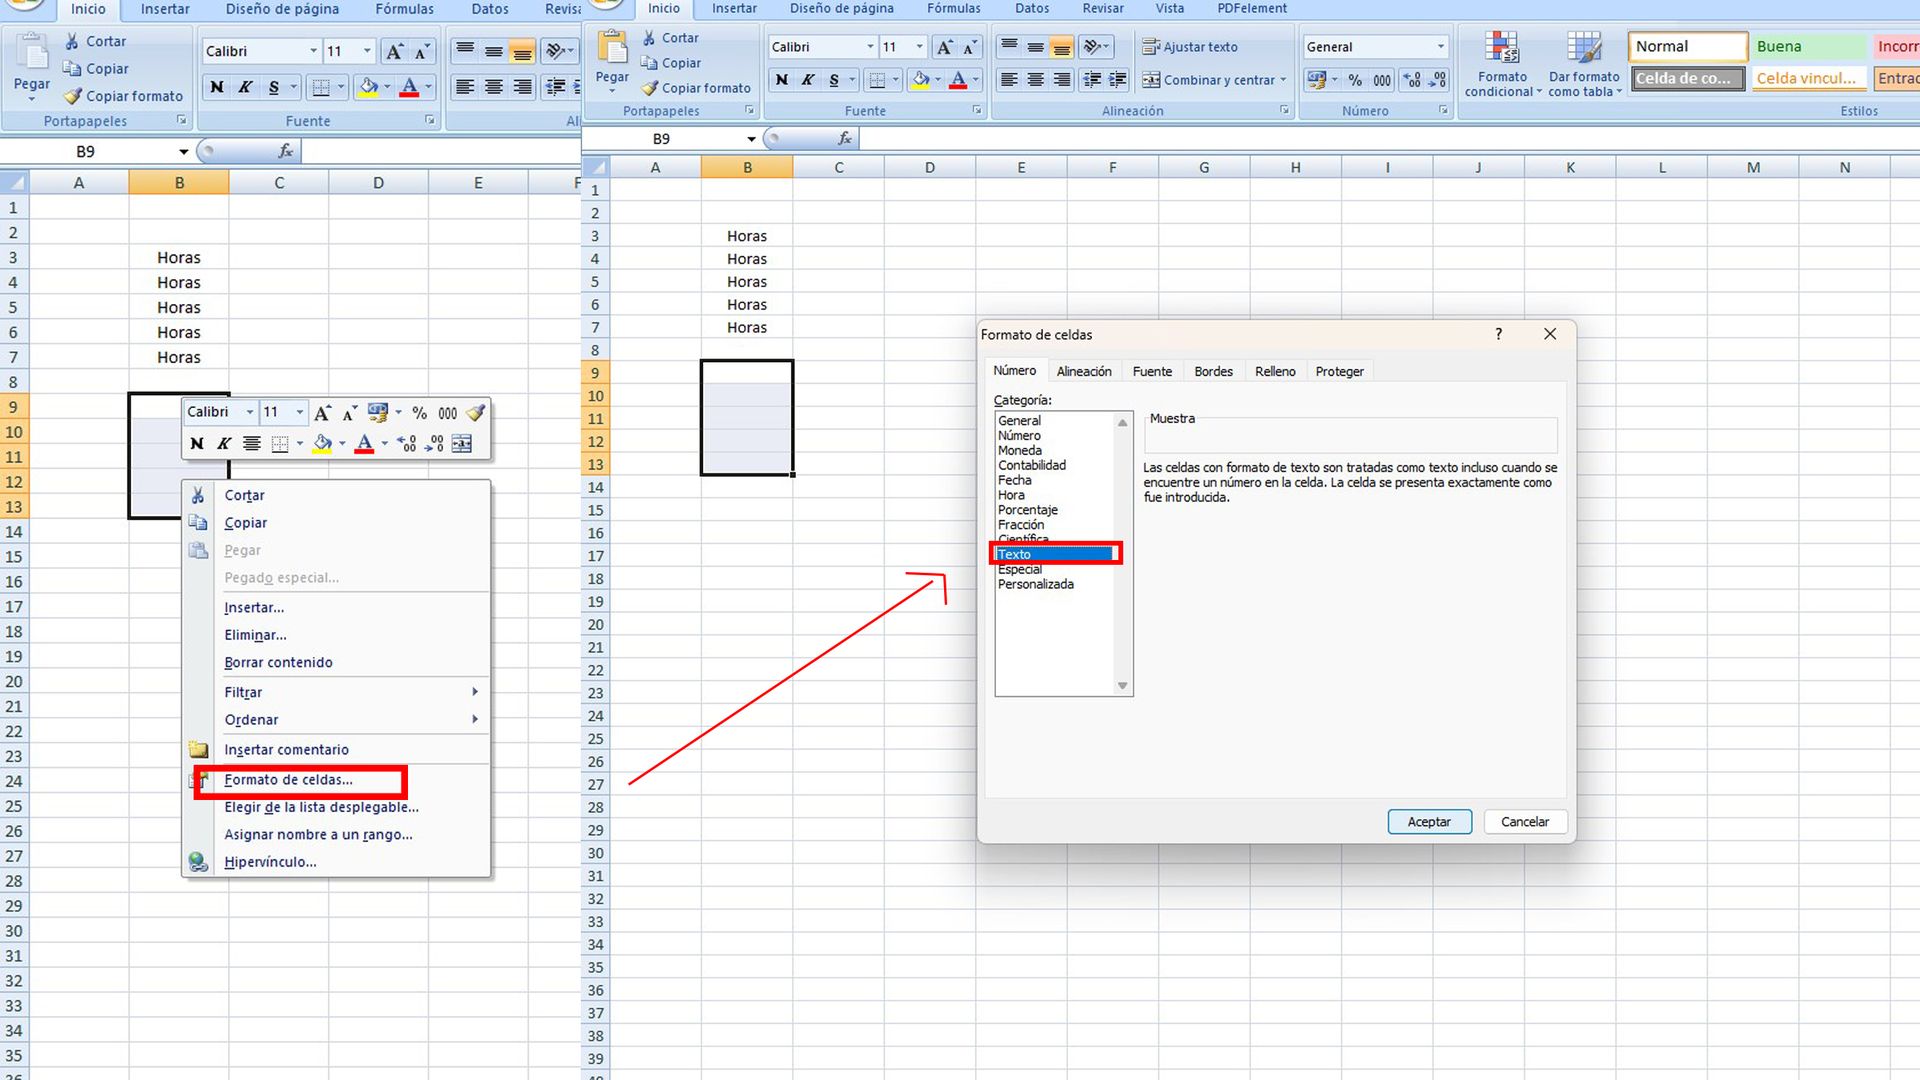Click the Cancelar button

(1524, 821)
